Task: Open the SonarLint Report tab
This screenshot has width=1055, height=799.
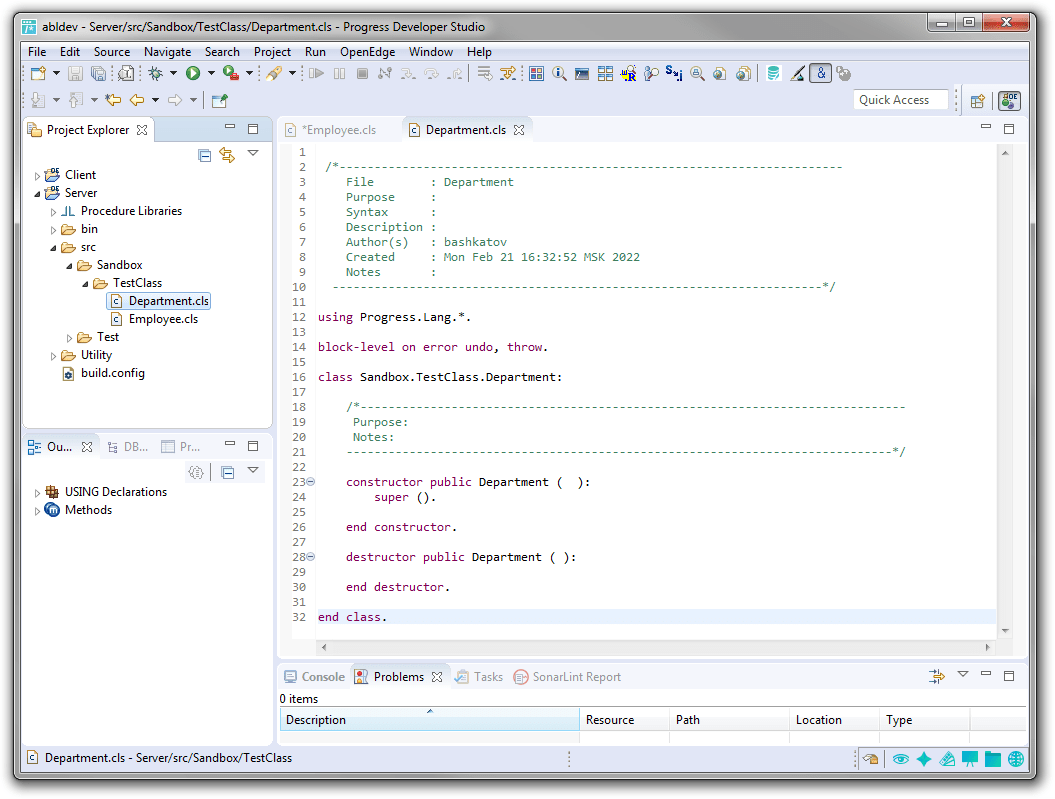Action: pos(567,677)
